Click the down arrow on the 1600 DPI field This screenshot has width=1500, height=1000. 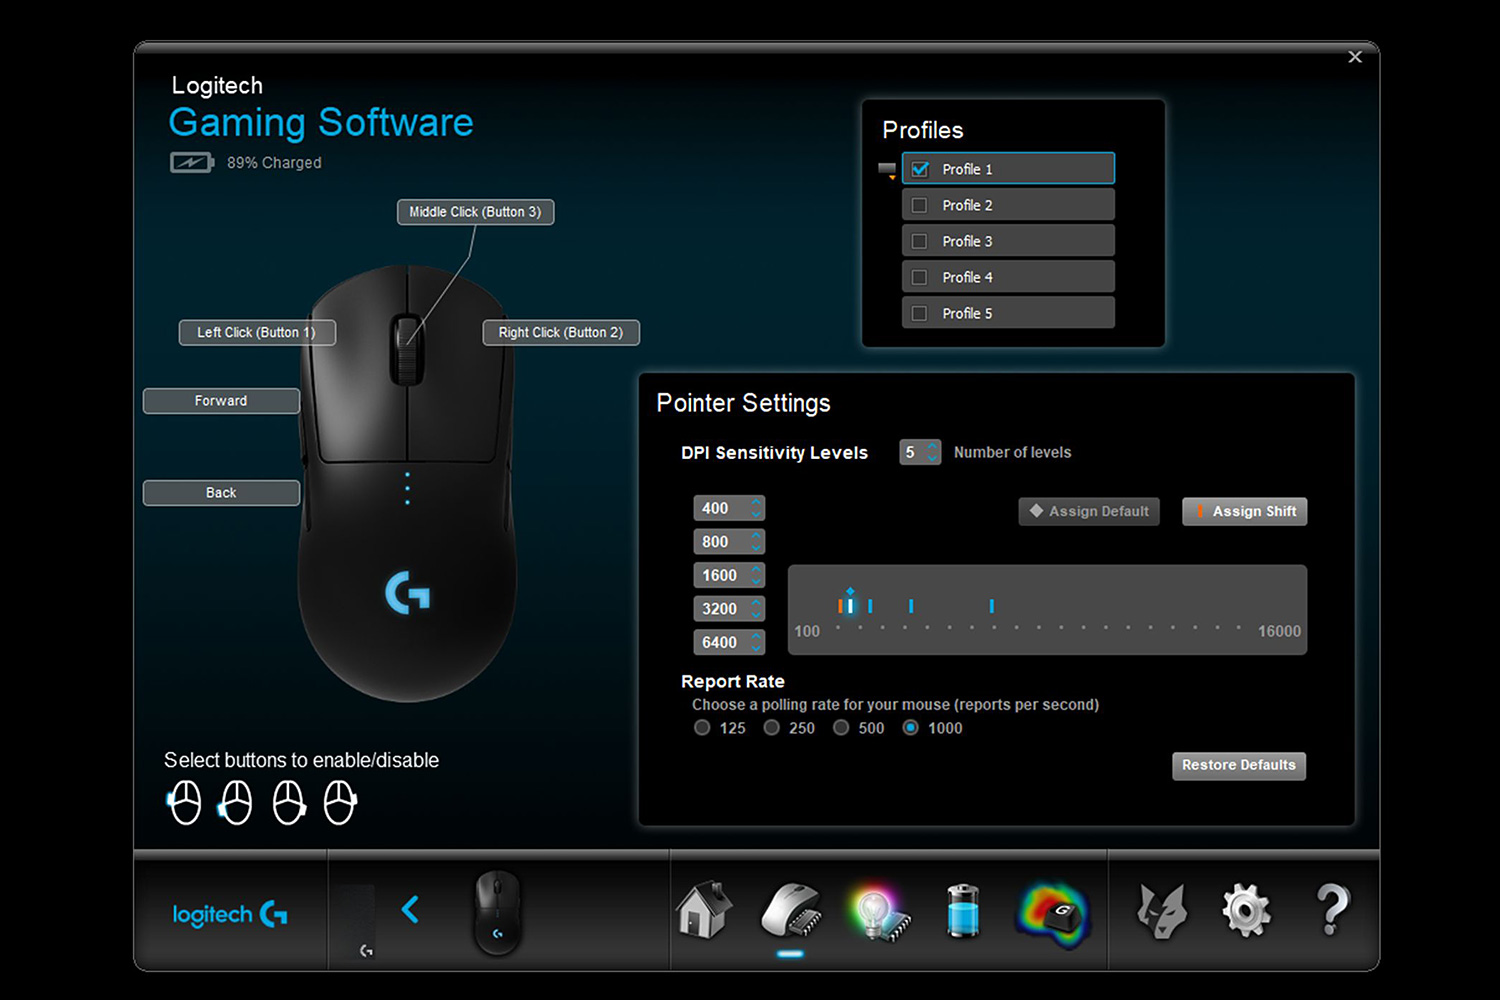click(x=756, y=581)
